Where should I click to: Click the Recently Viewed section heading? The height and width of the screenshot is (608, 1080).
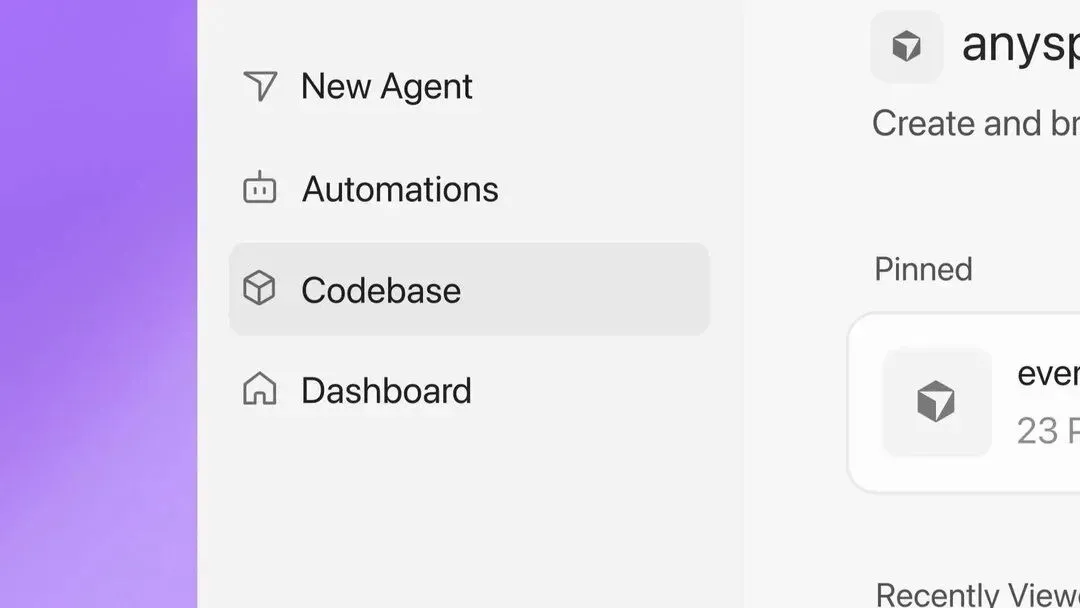(978, 594)
